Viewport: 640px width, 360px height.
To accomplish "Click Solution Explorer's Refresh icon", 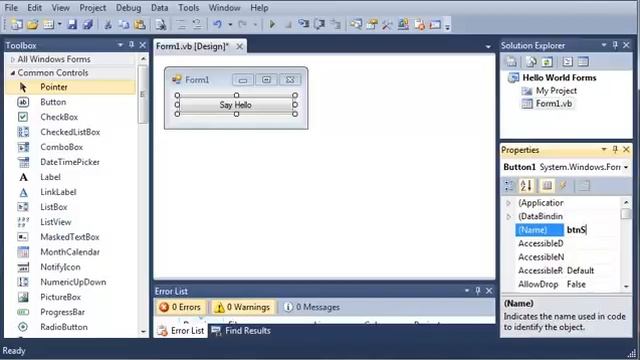I will tap(547, 62).
